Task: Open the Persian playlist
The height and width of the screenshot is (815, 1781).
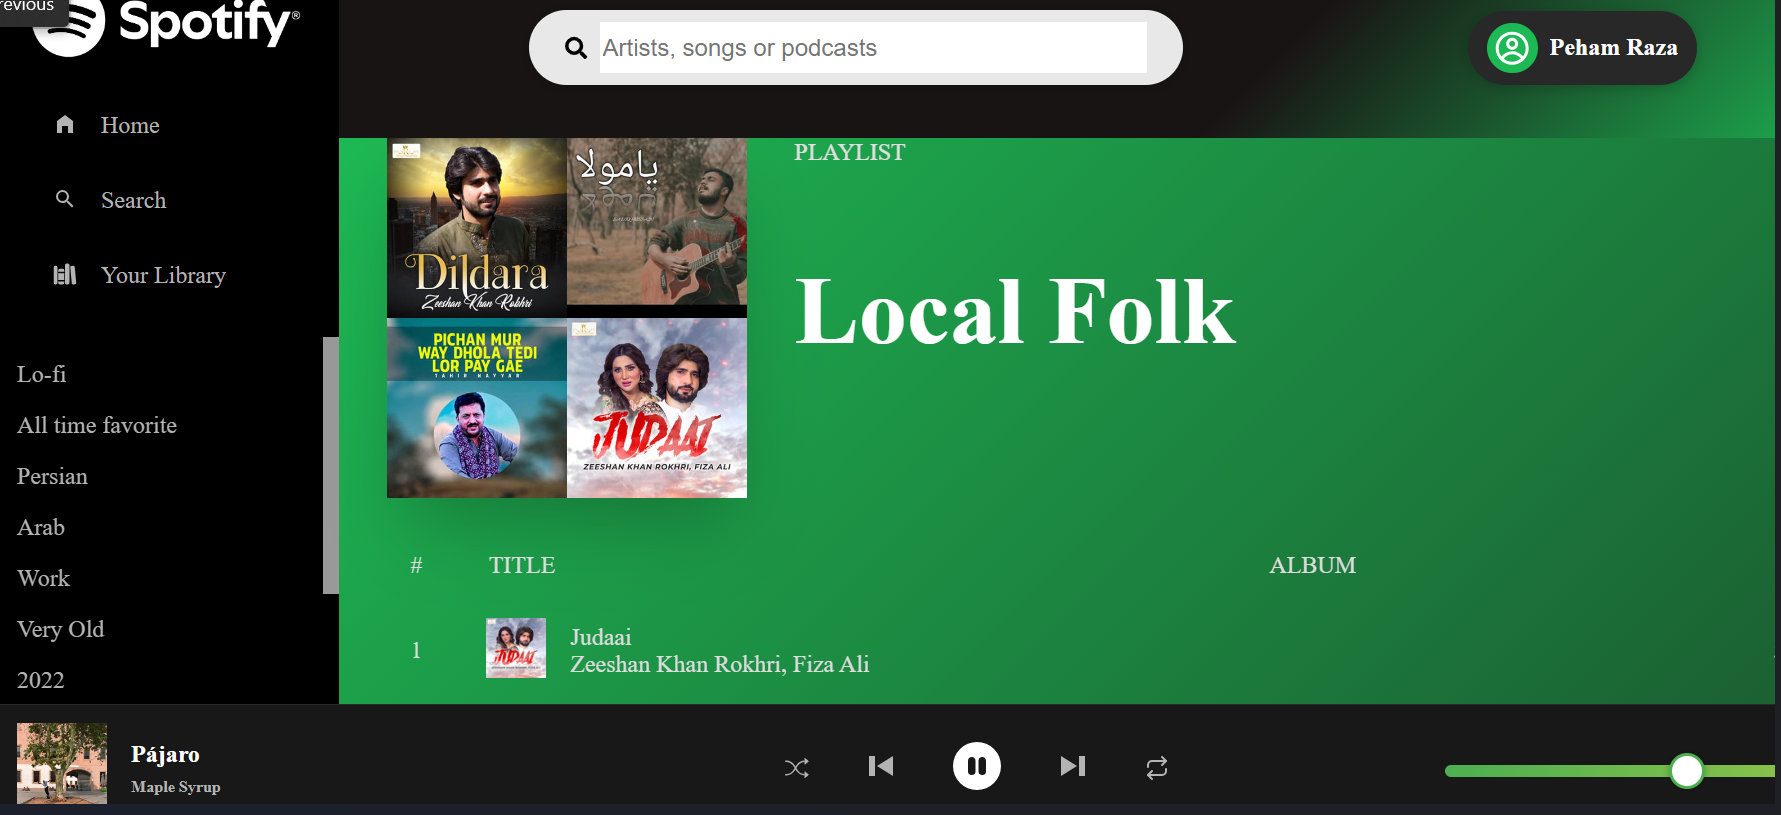Action: click(52, 476)
